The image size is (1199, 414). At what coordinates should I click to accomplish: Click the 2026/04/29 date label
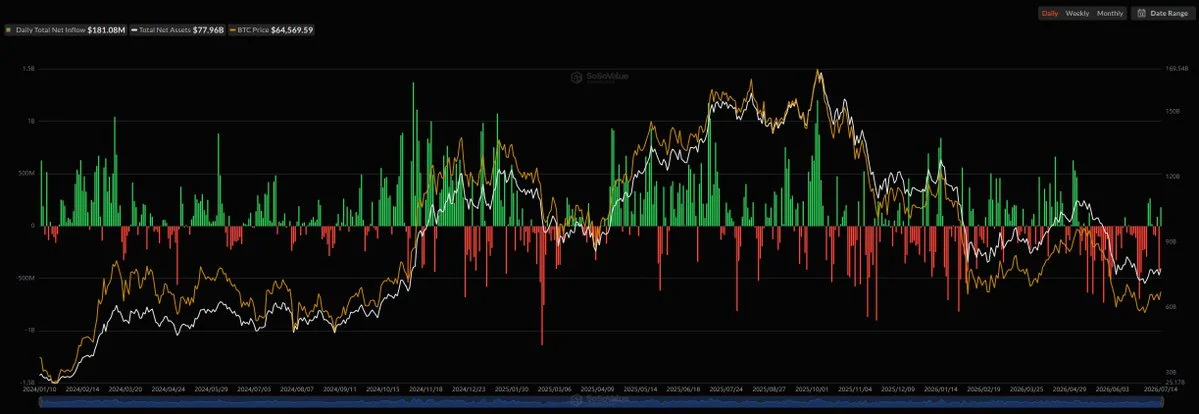coord(1071,389)
